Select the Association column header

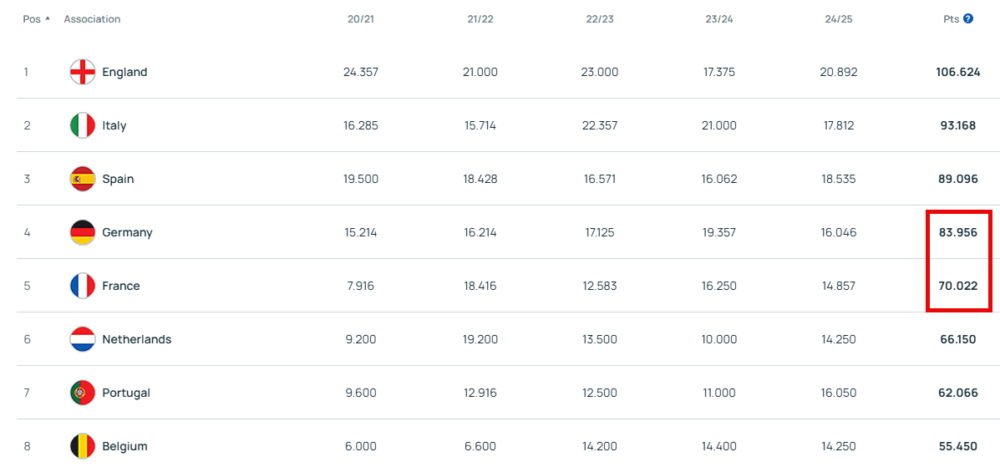pyautogui.click(x=92, y=19)
